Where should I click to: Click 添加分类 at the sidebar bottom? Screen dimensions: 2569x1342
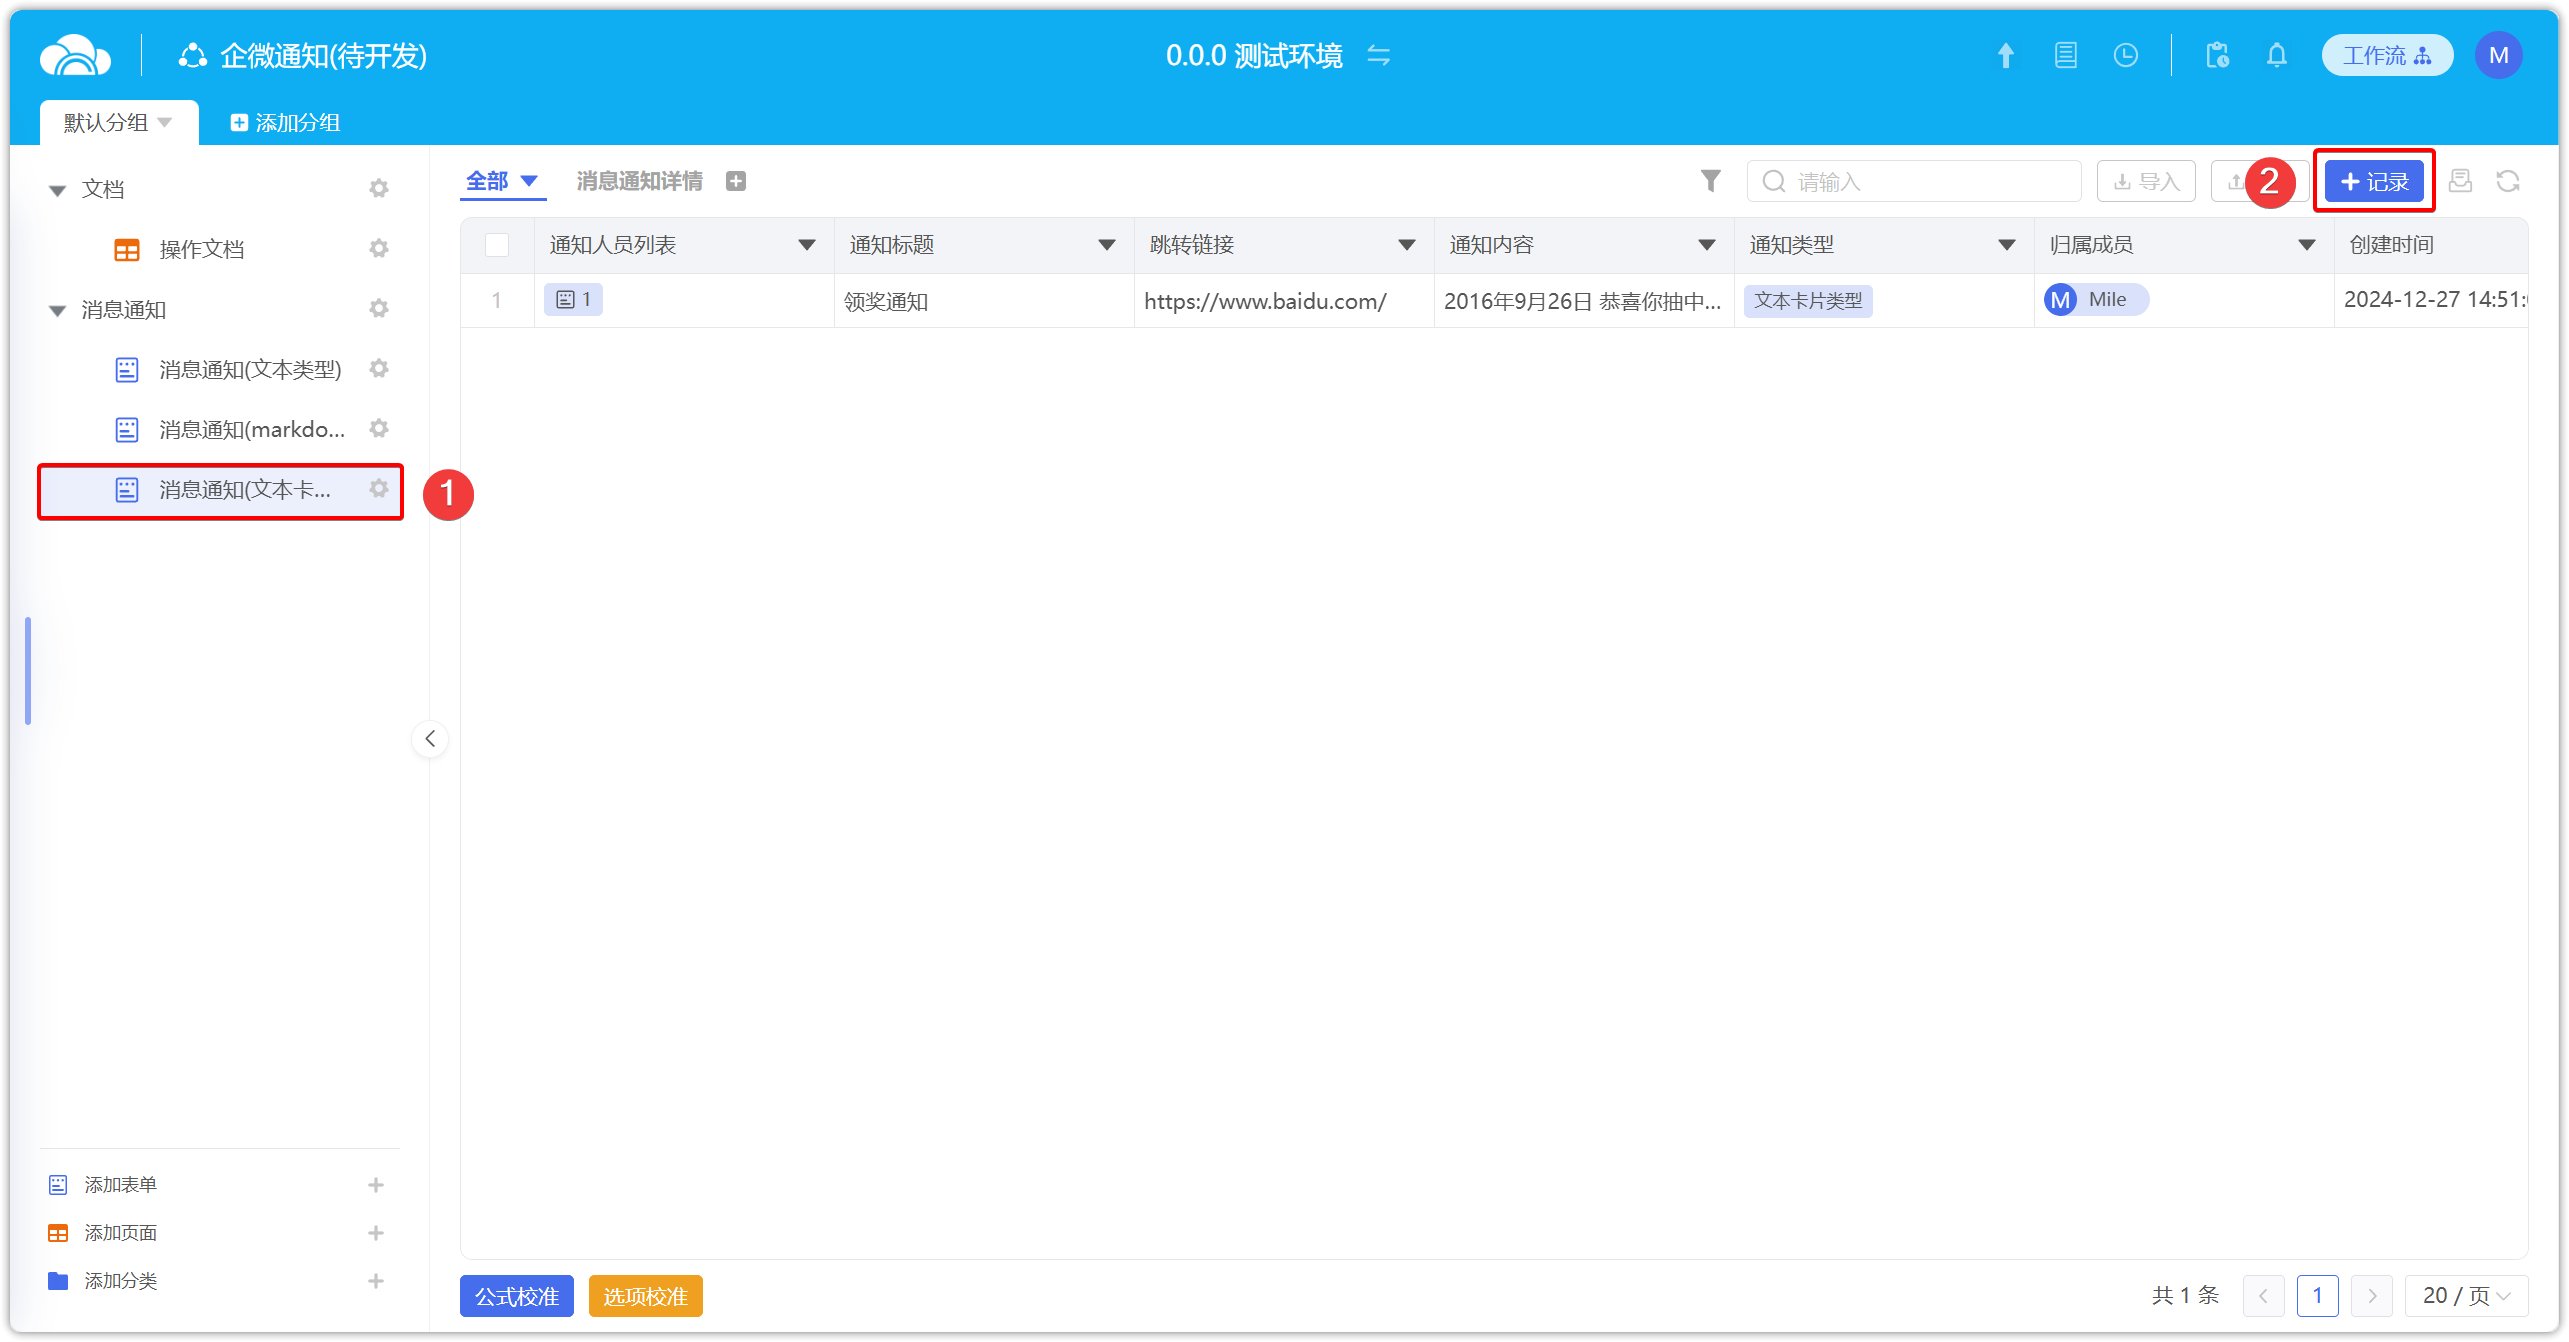(x=120, y=1281)
